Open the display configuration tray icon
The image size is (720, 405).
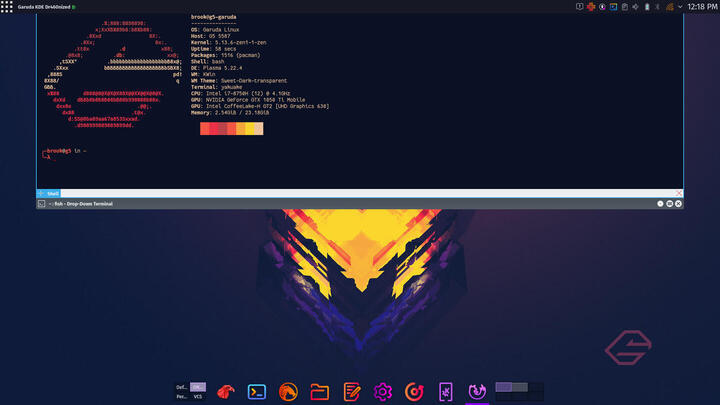tap(613, 7)
